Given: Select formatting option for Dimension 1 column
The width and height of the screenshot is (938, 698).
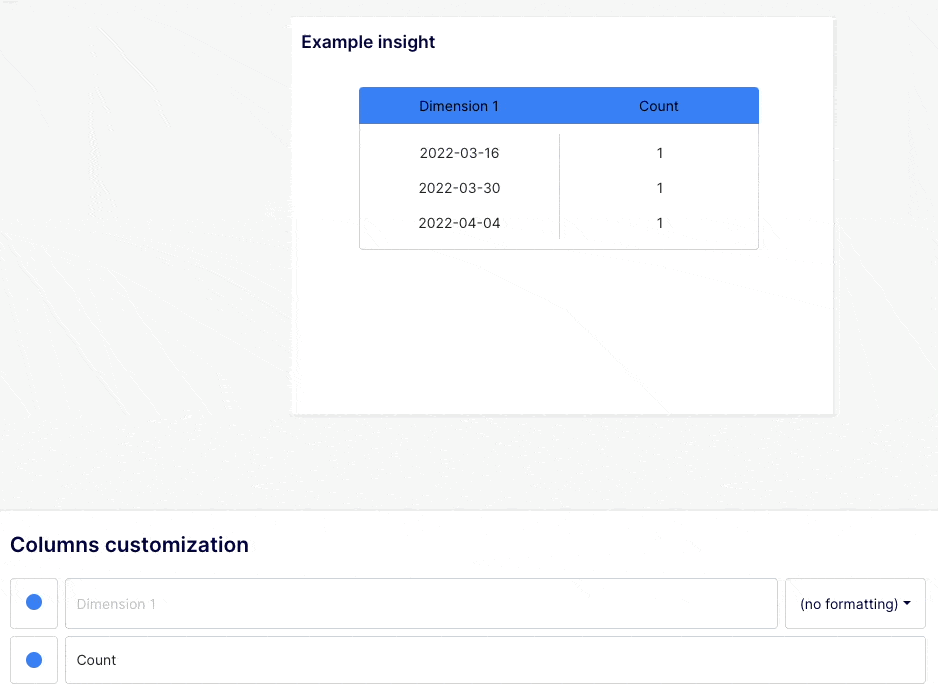Looking at the screenshot, I should coord(855,603).
